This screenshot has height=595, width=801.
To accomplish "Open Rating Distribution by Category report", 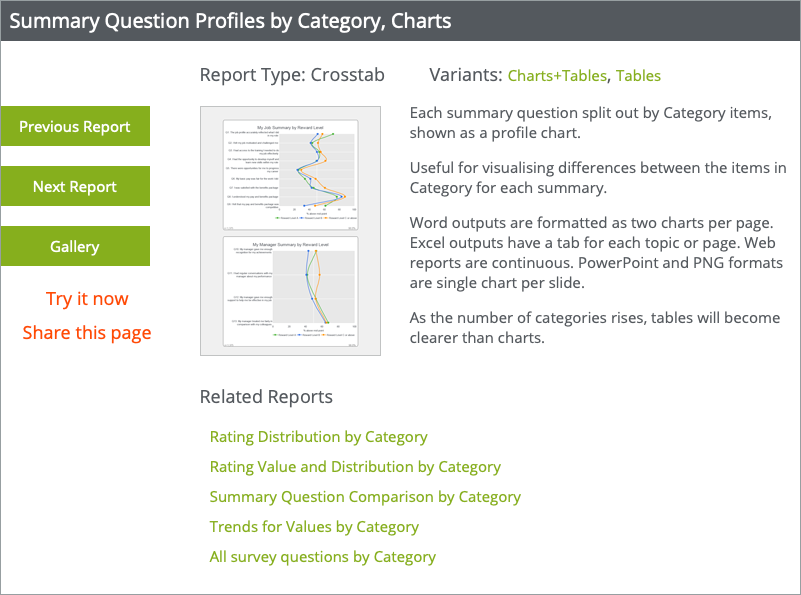I will (318, 437).
